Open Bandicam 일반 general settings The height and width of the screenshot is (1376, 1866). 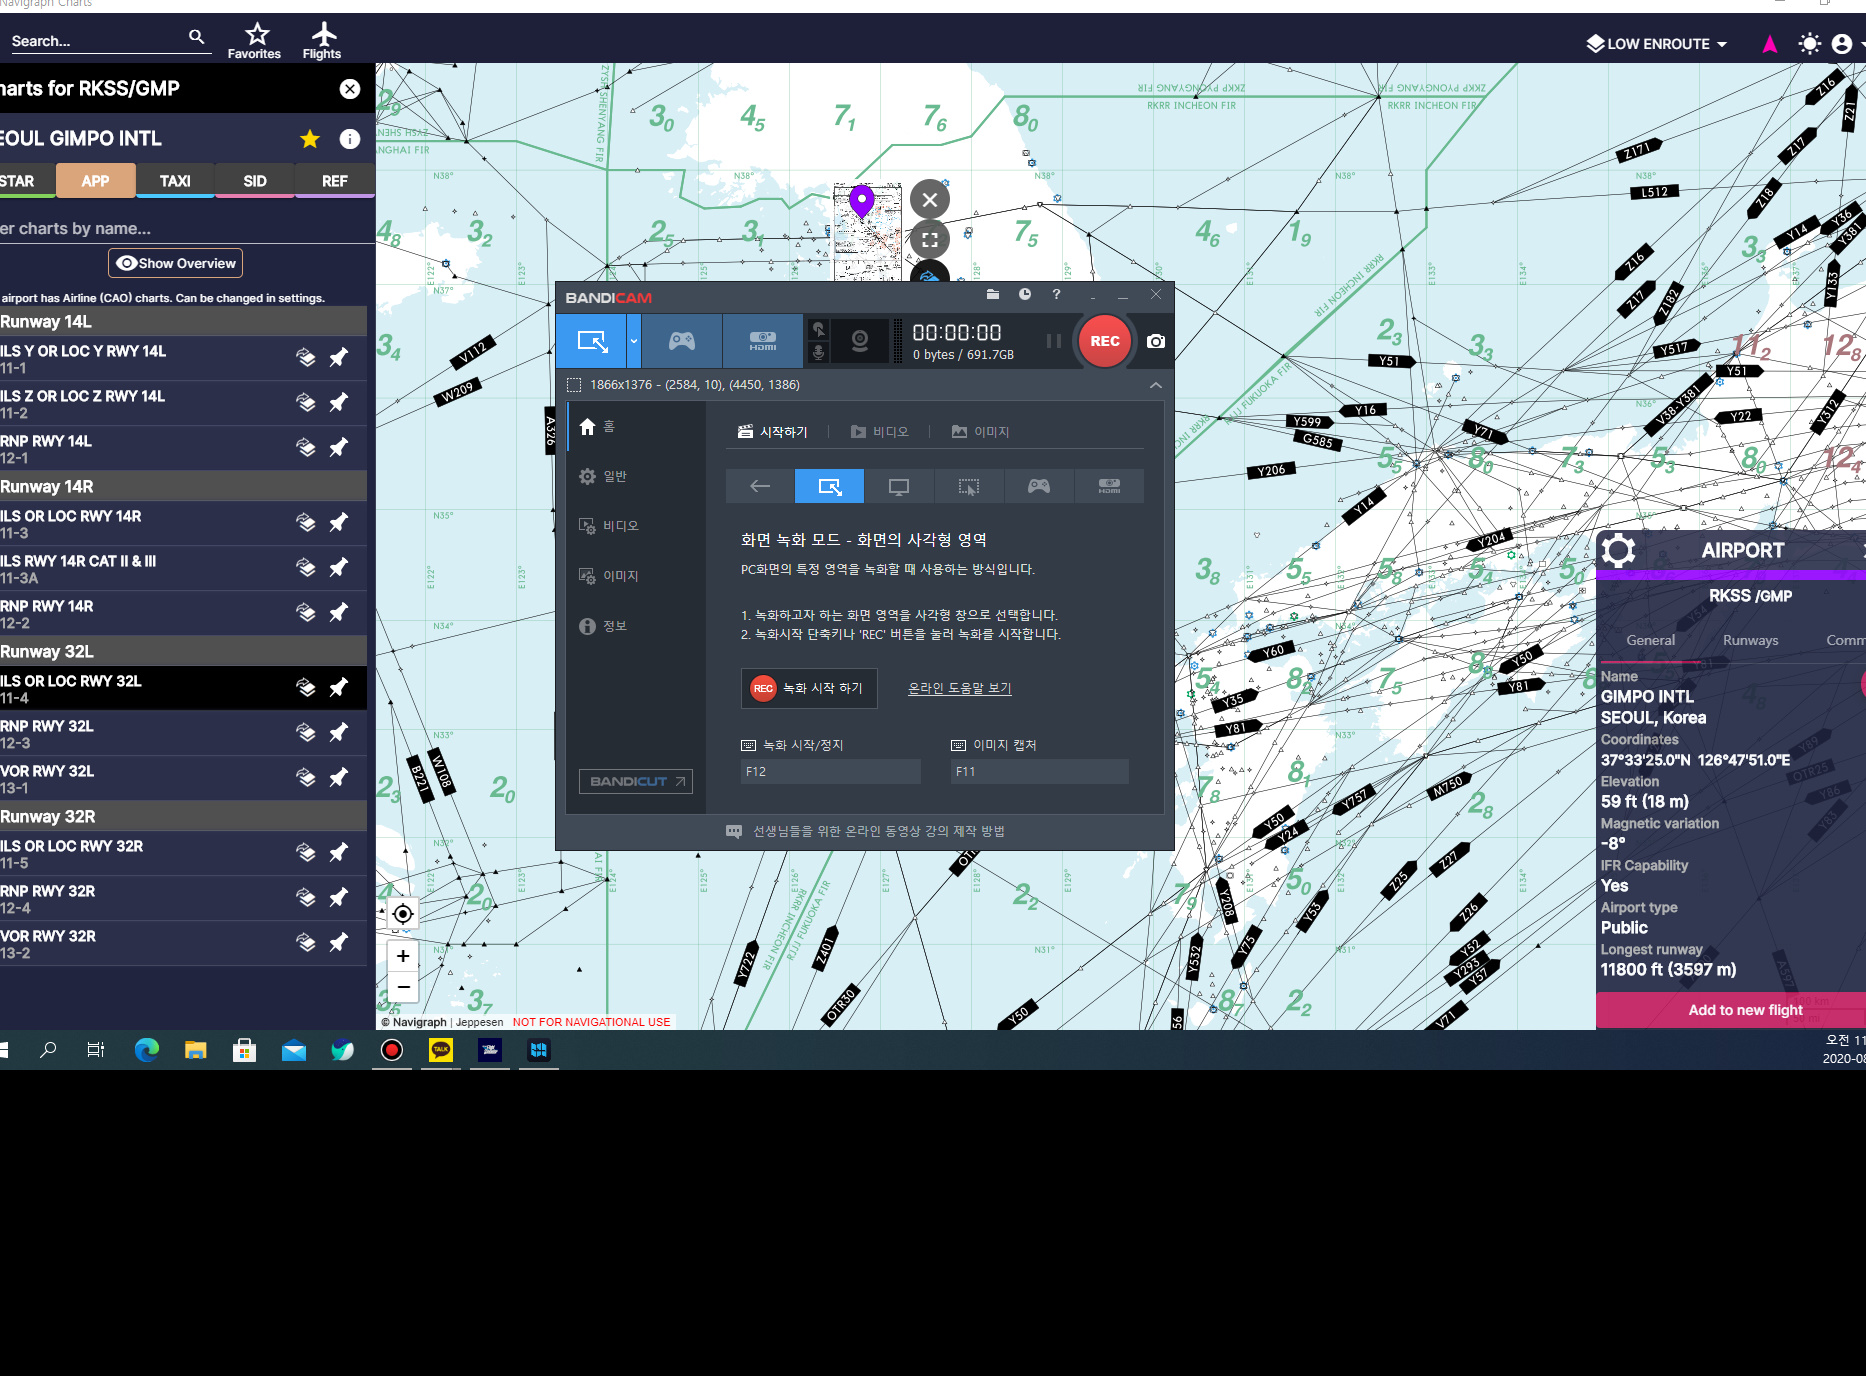point(635,477)
